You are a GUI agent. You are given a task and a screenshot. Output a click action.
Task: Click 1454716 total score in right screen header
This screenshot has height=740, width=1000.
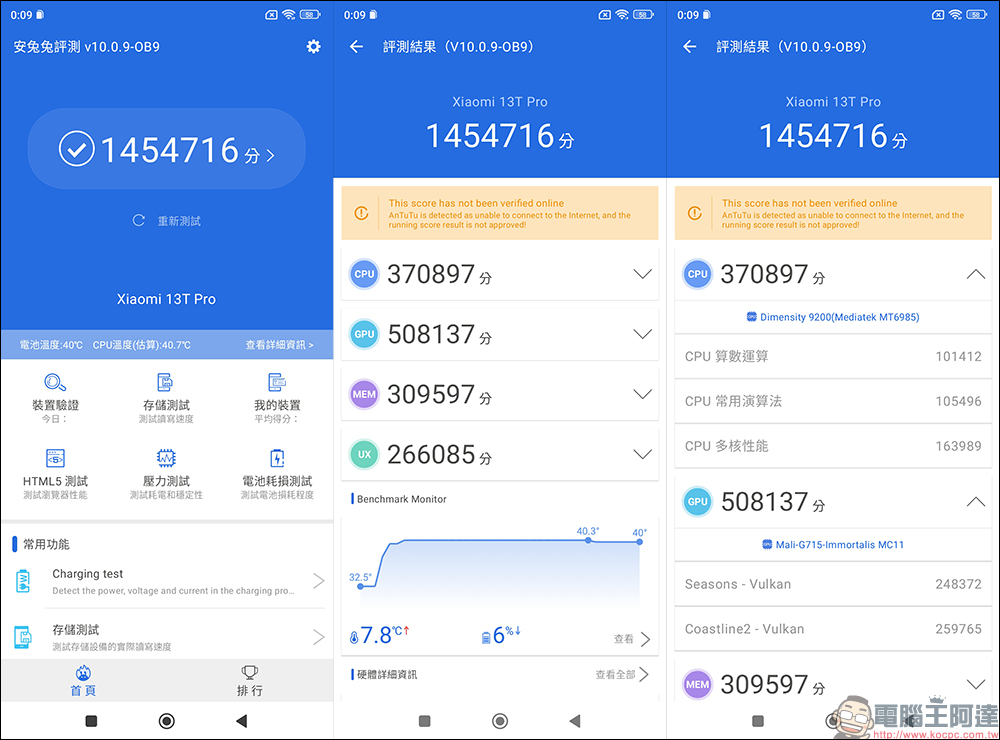point(833,136)
